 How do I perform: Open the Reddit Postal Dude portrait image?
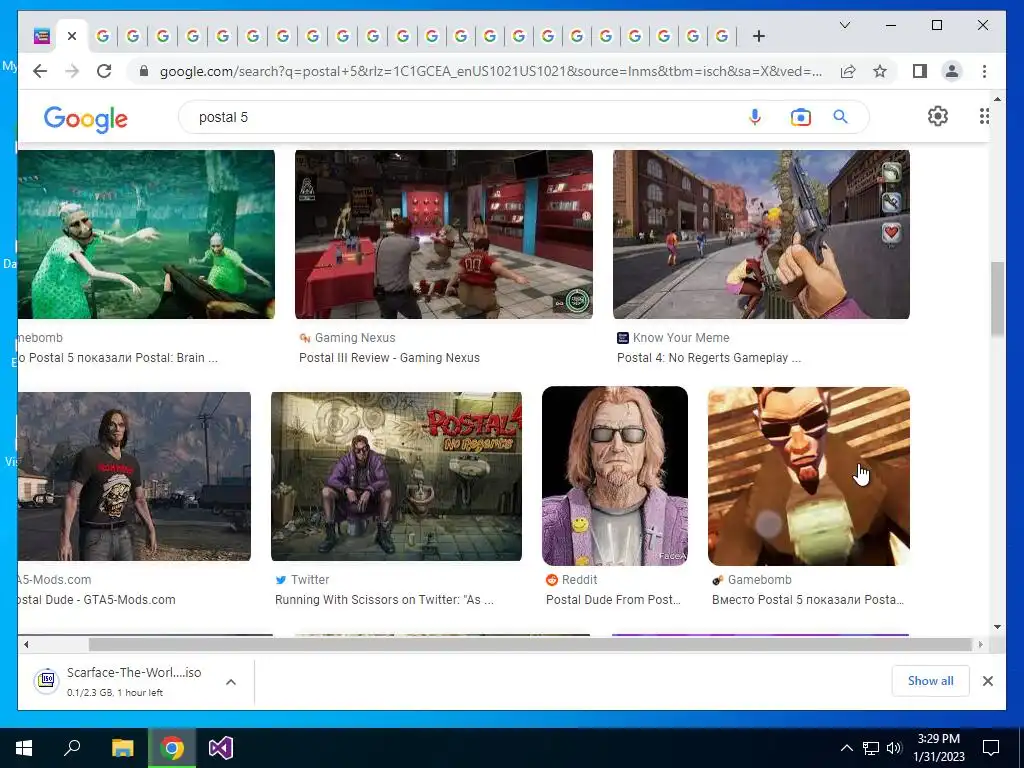615,476
